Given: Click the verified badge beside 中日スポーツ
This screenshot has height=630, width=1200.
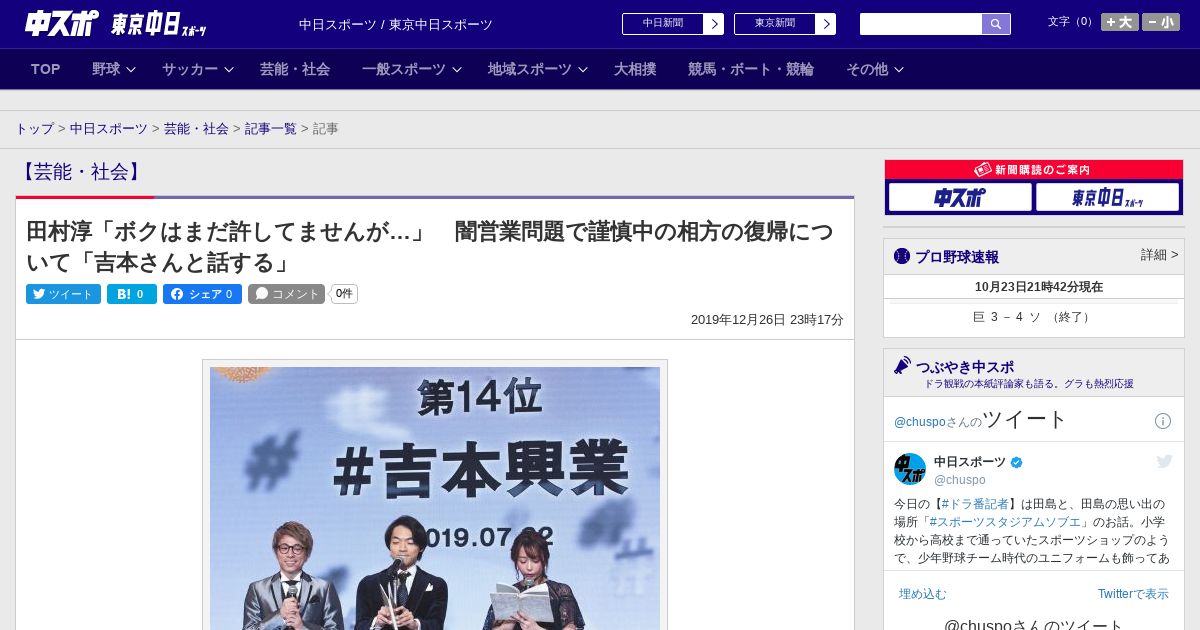Looking at the screenshot, I should click(1017, 462).
